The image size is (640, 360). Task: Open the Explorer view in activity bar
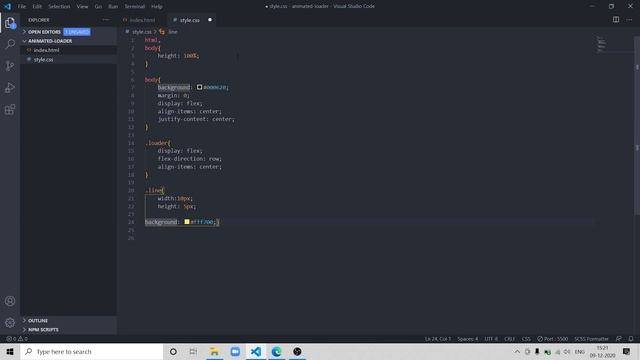[x=10, y=23]
